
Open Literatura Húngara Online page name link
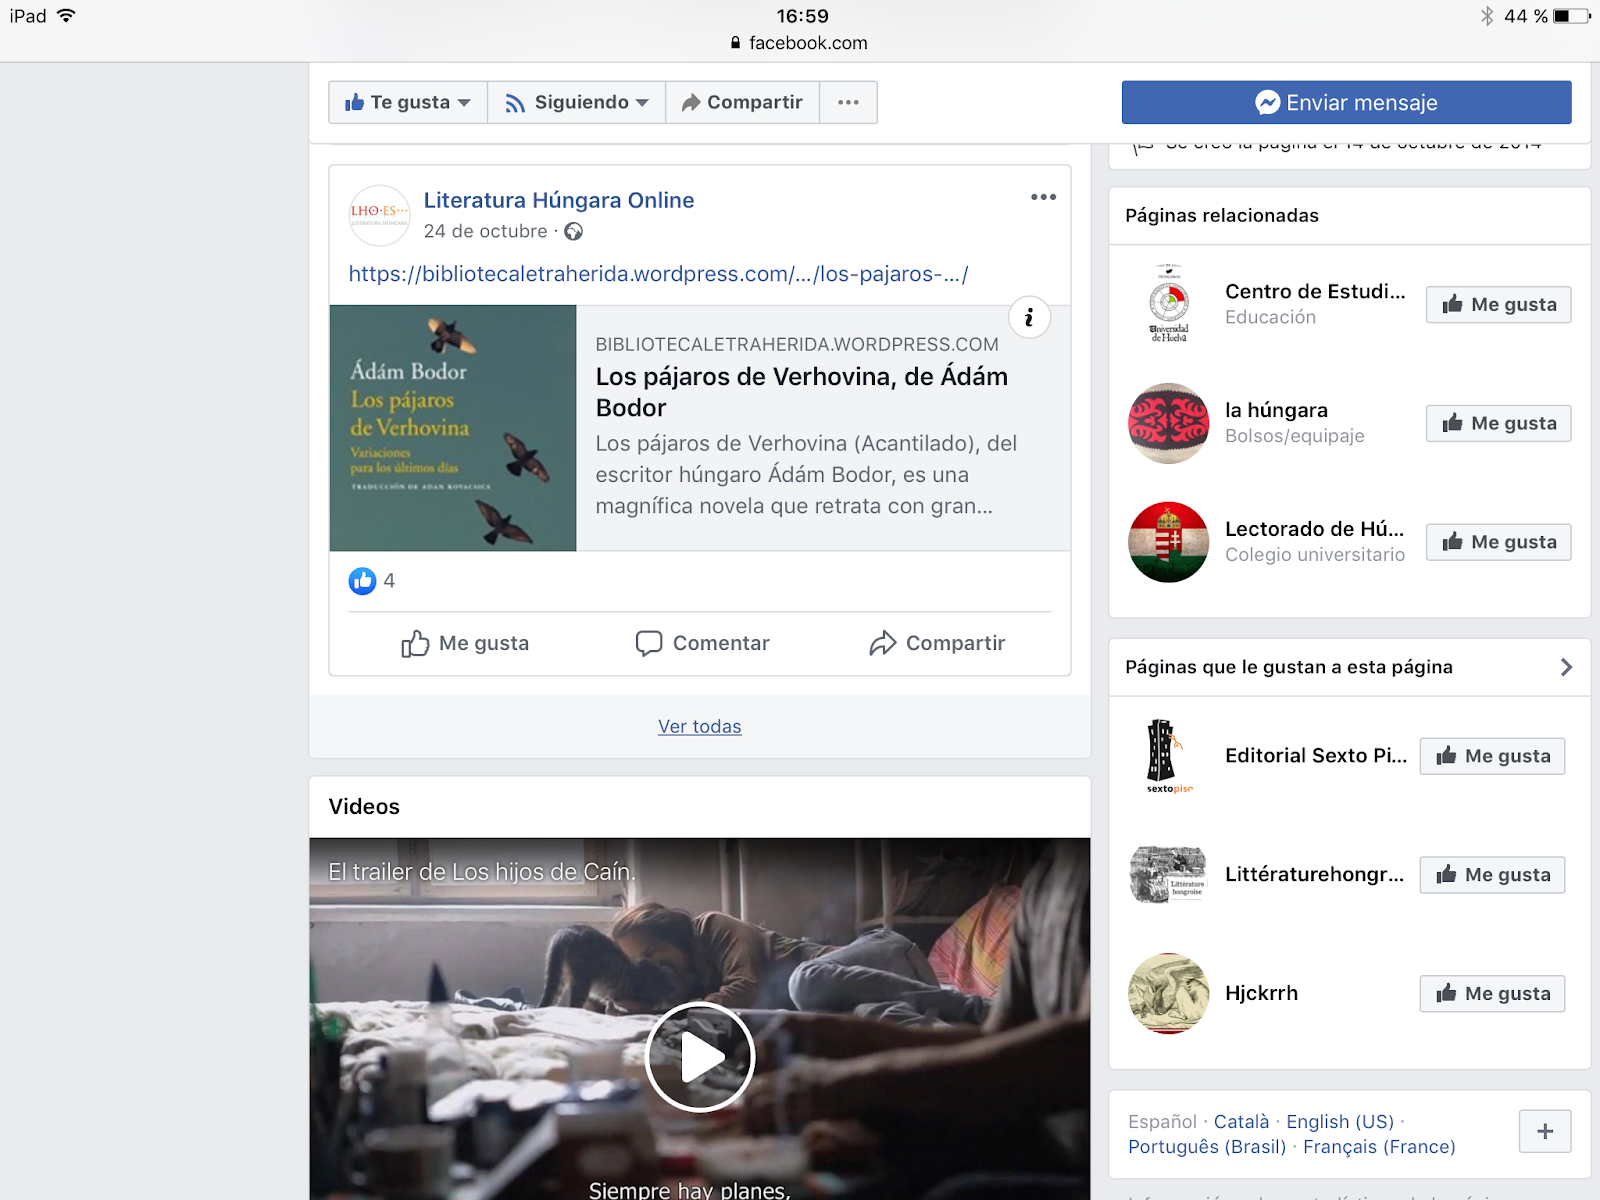click(559, 200)
